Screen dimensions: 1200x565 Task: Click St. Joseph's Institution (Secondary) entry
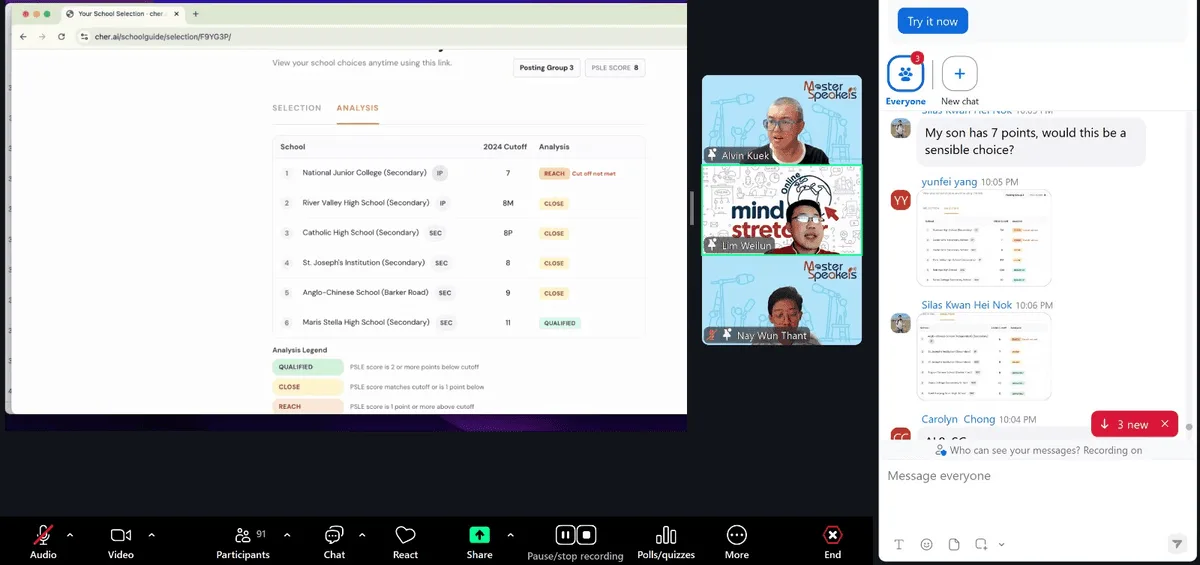tap(363, 263)
